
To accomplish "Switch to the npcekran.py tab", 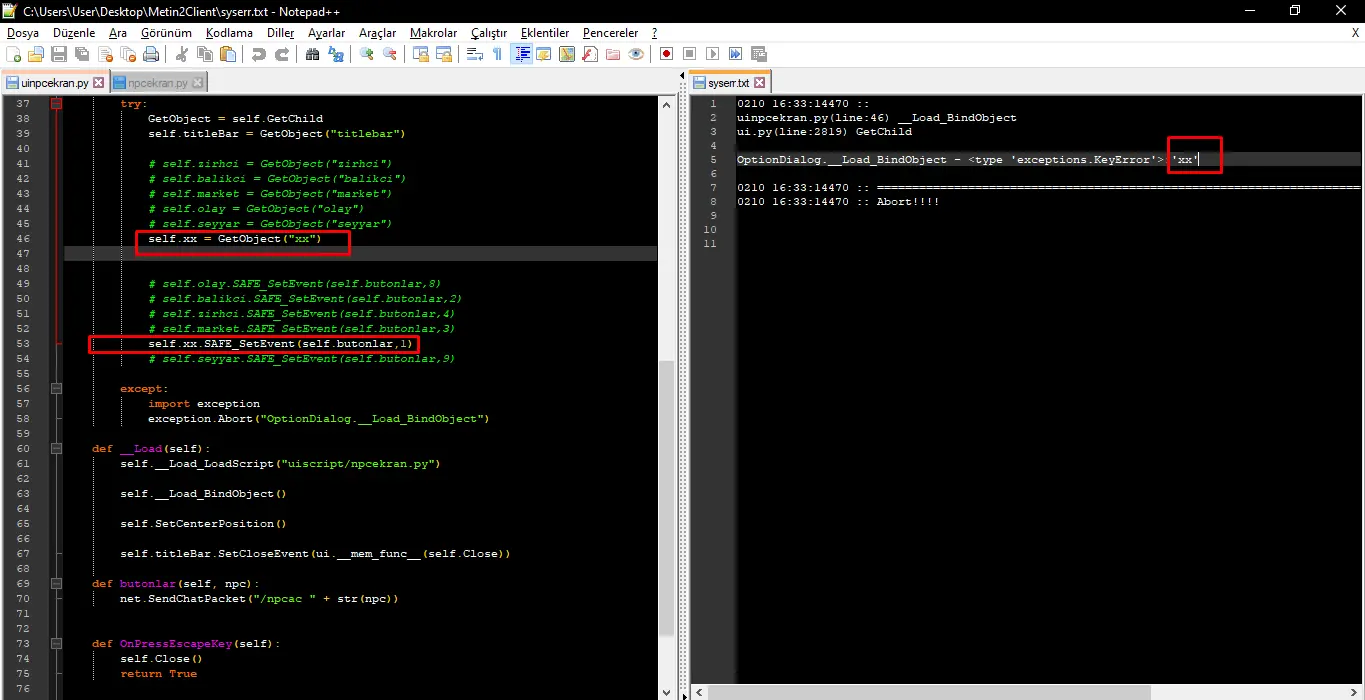I will [157, 83].
